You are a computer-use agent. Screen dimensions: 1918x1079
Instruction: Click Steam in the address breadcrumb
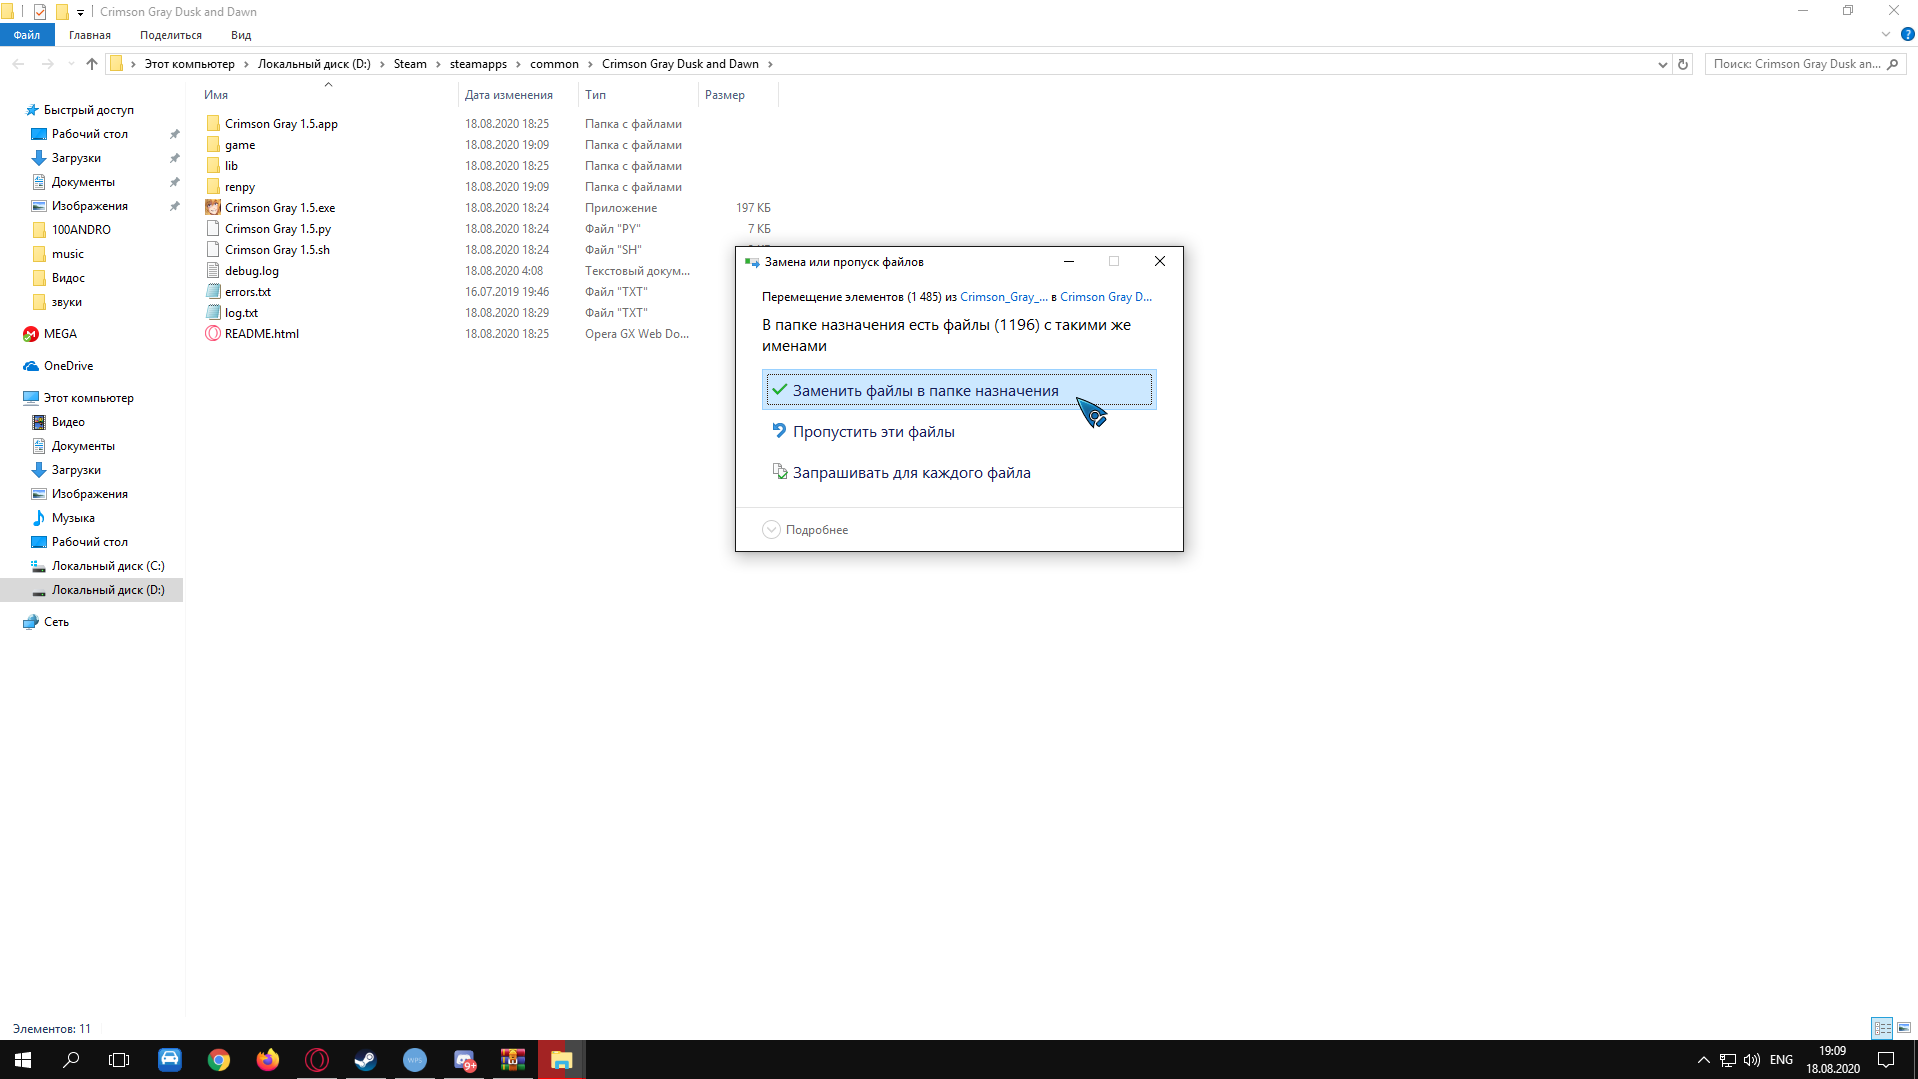[410, 64]
